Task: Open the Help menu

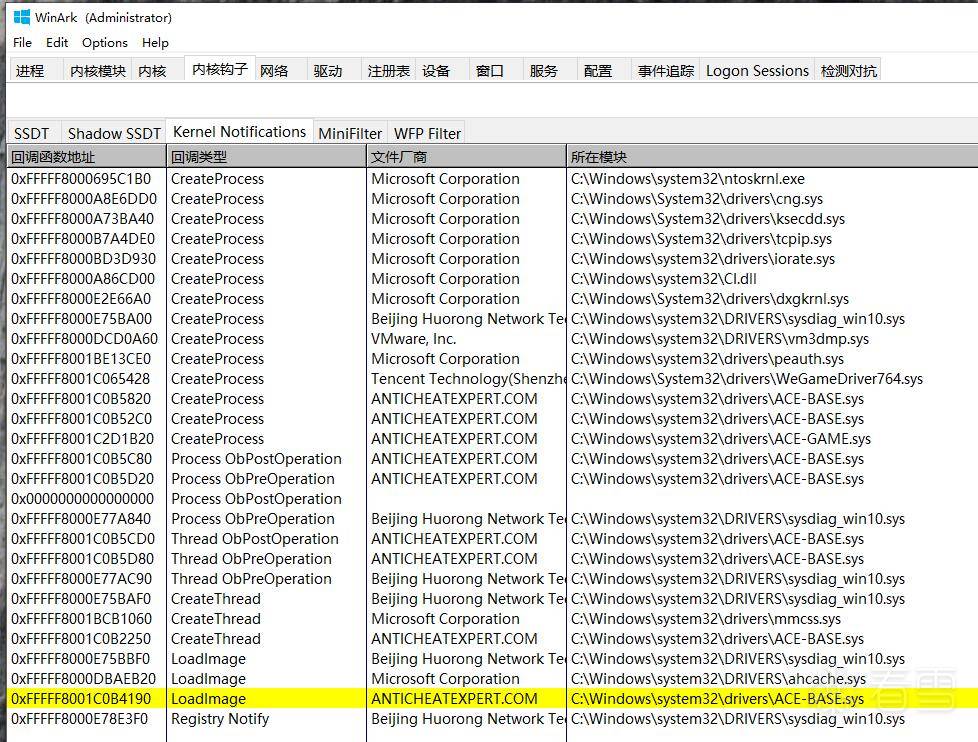Action: pyautogui.click(x=155, y=42)
